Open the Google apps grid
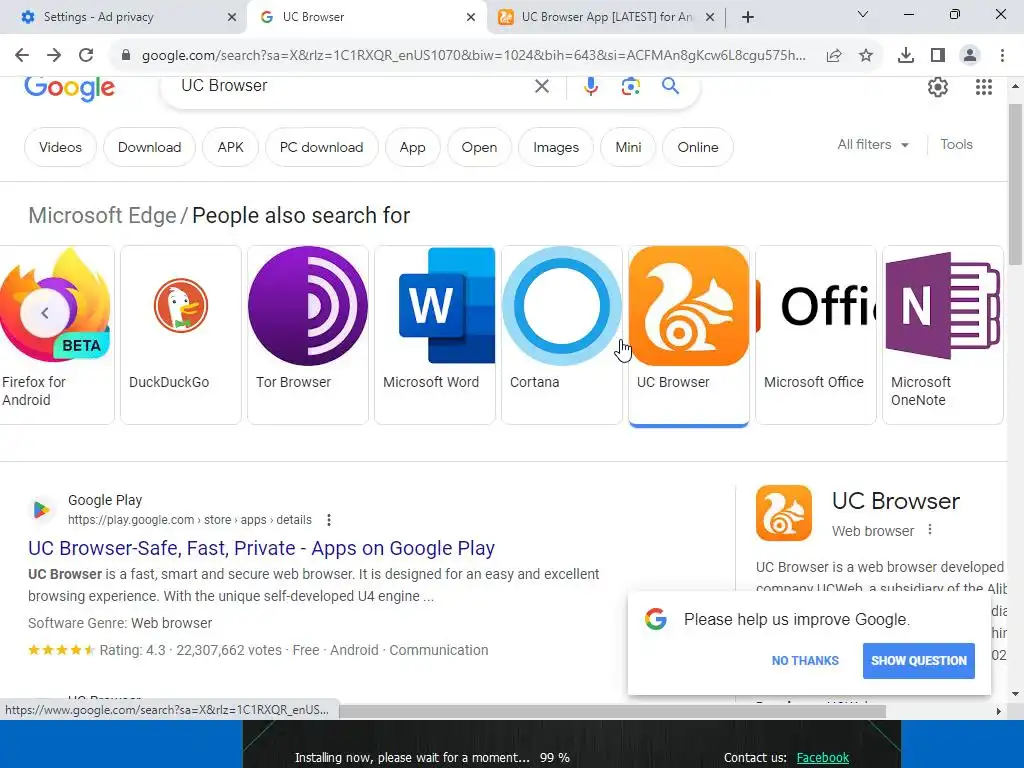This screenshot has height=768, width=1024. click(984, 86)
